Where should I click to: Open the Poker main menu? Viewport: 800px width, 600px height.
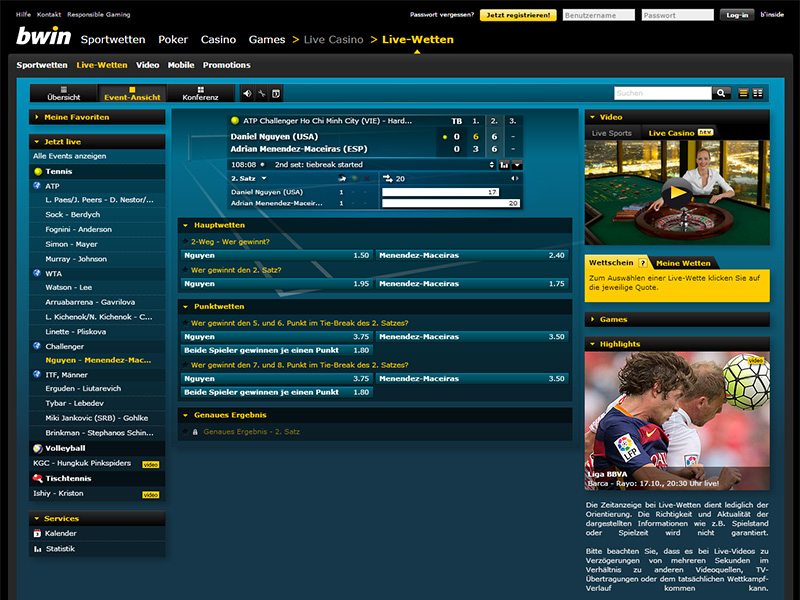[173, 39]
